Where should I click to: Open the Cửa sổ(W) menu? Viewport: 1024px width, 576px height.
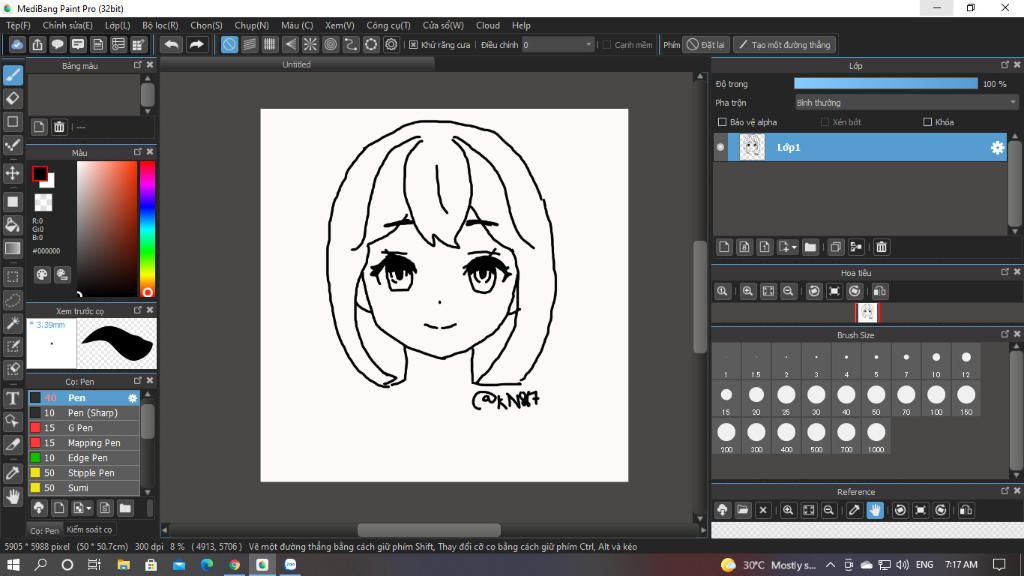click(443, 25)
